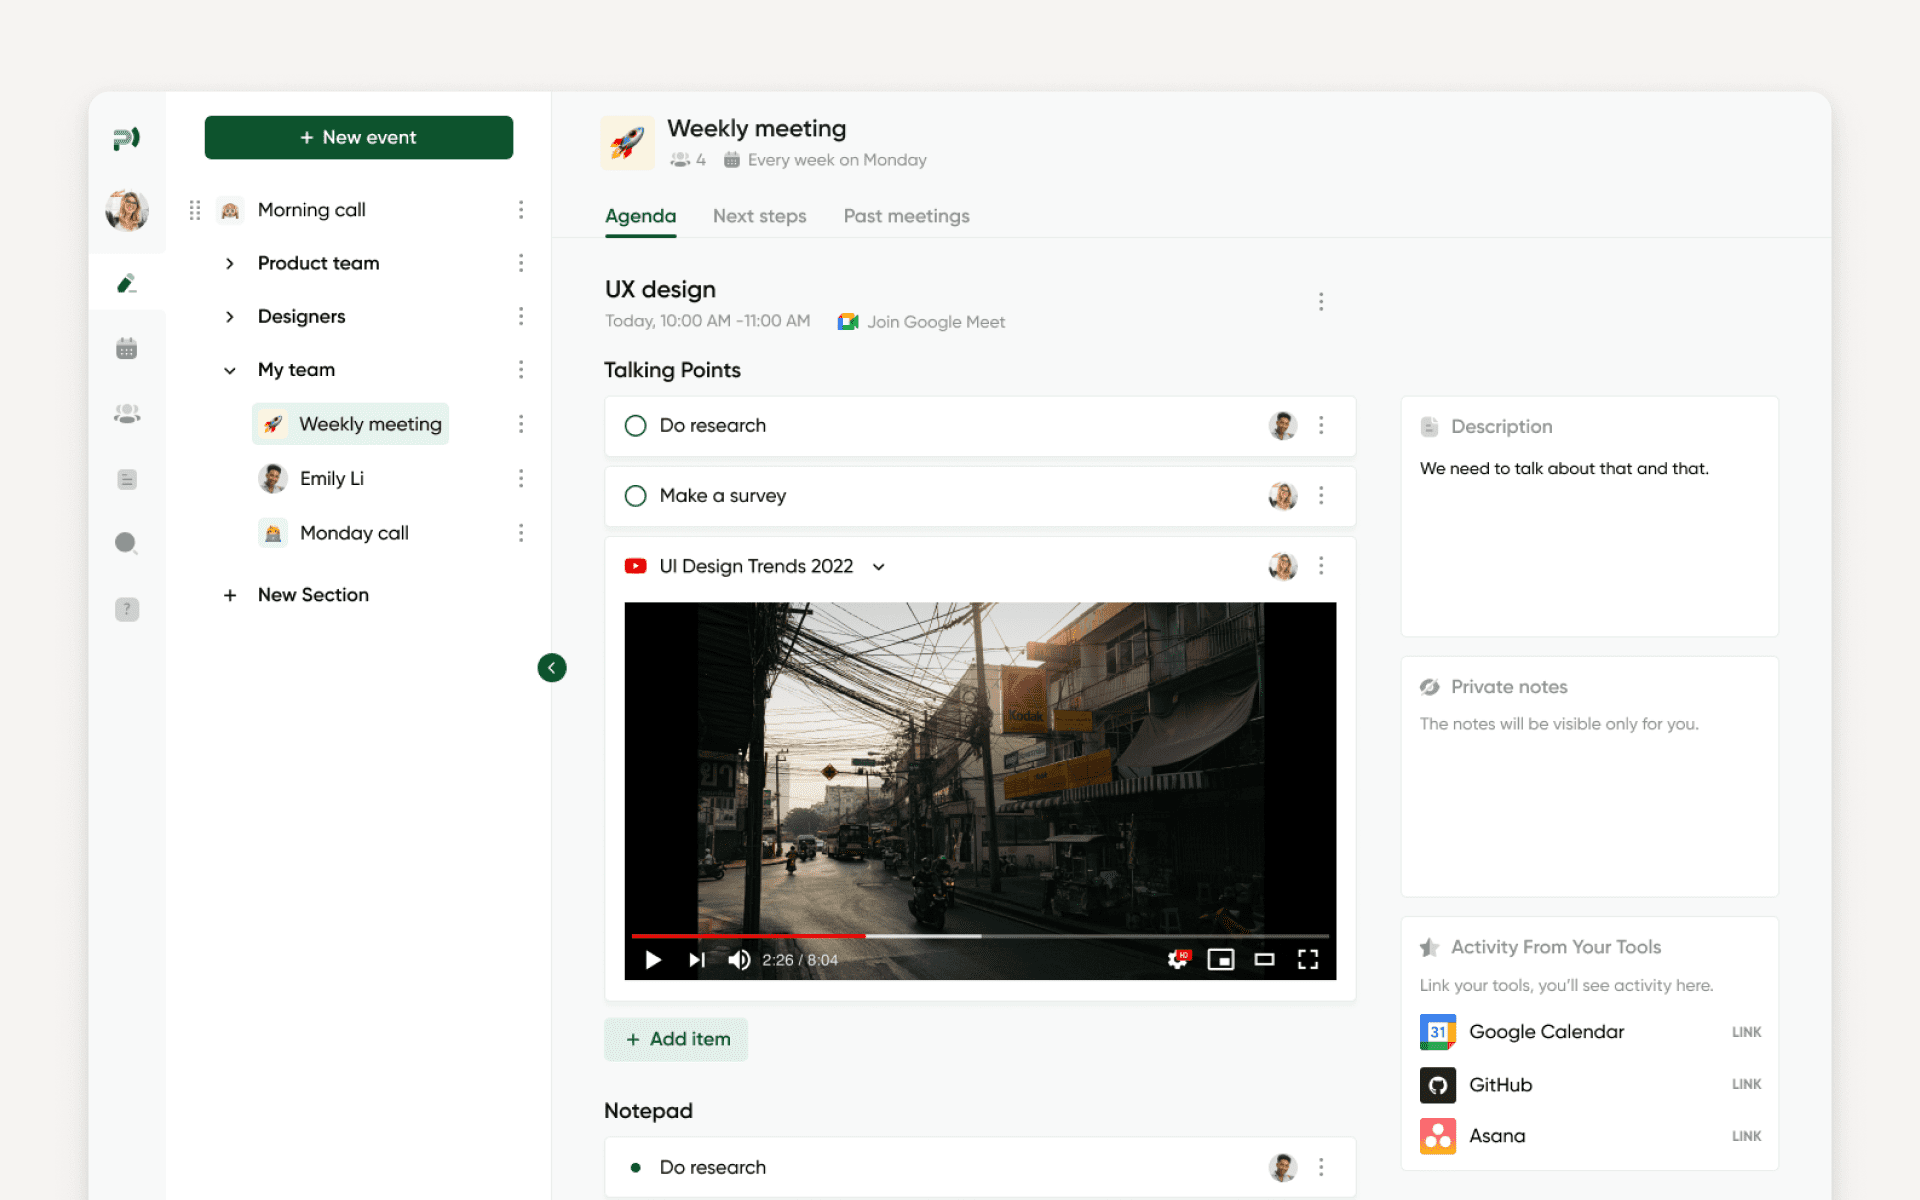Collapse the My team section
1920x1200 pixels.
coord(230,369)
